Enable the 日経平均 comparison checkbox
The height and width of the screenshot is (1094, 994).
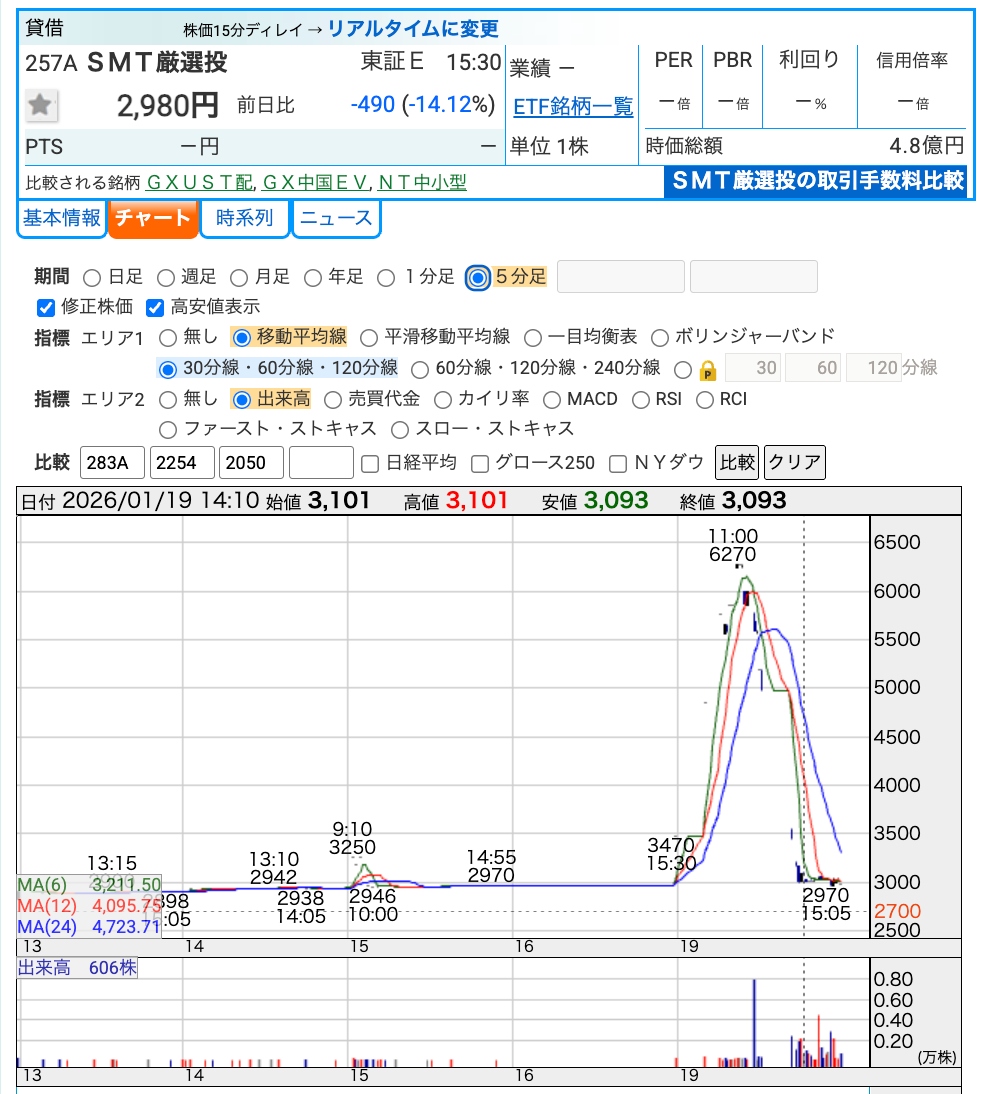[x=370, y=463]
